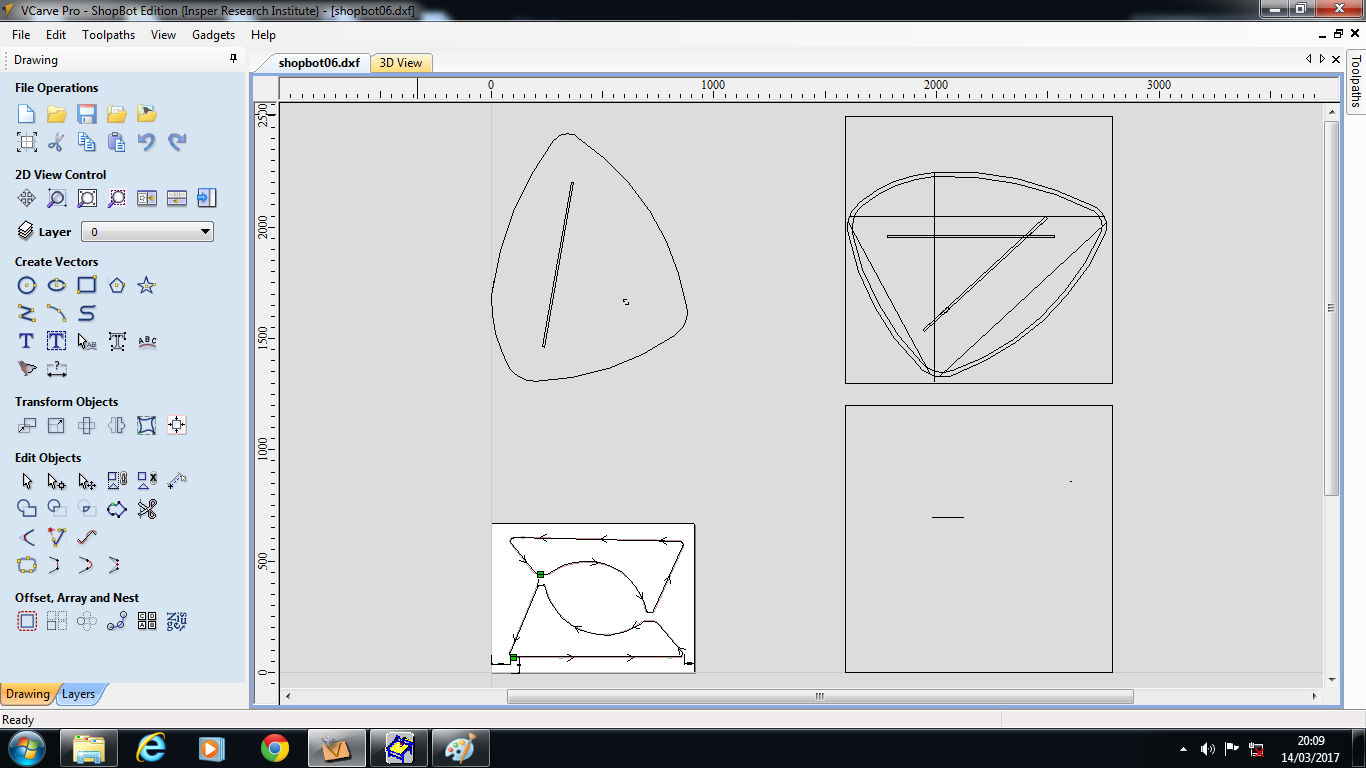Select the Draw Text tool
The width and height of the screenshot is (1366, 768).
(27, 341)
